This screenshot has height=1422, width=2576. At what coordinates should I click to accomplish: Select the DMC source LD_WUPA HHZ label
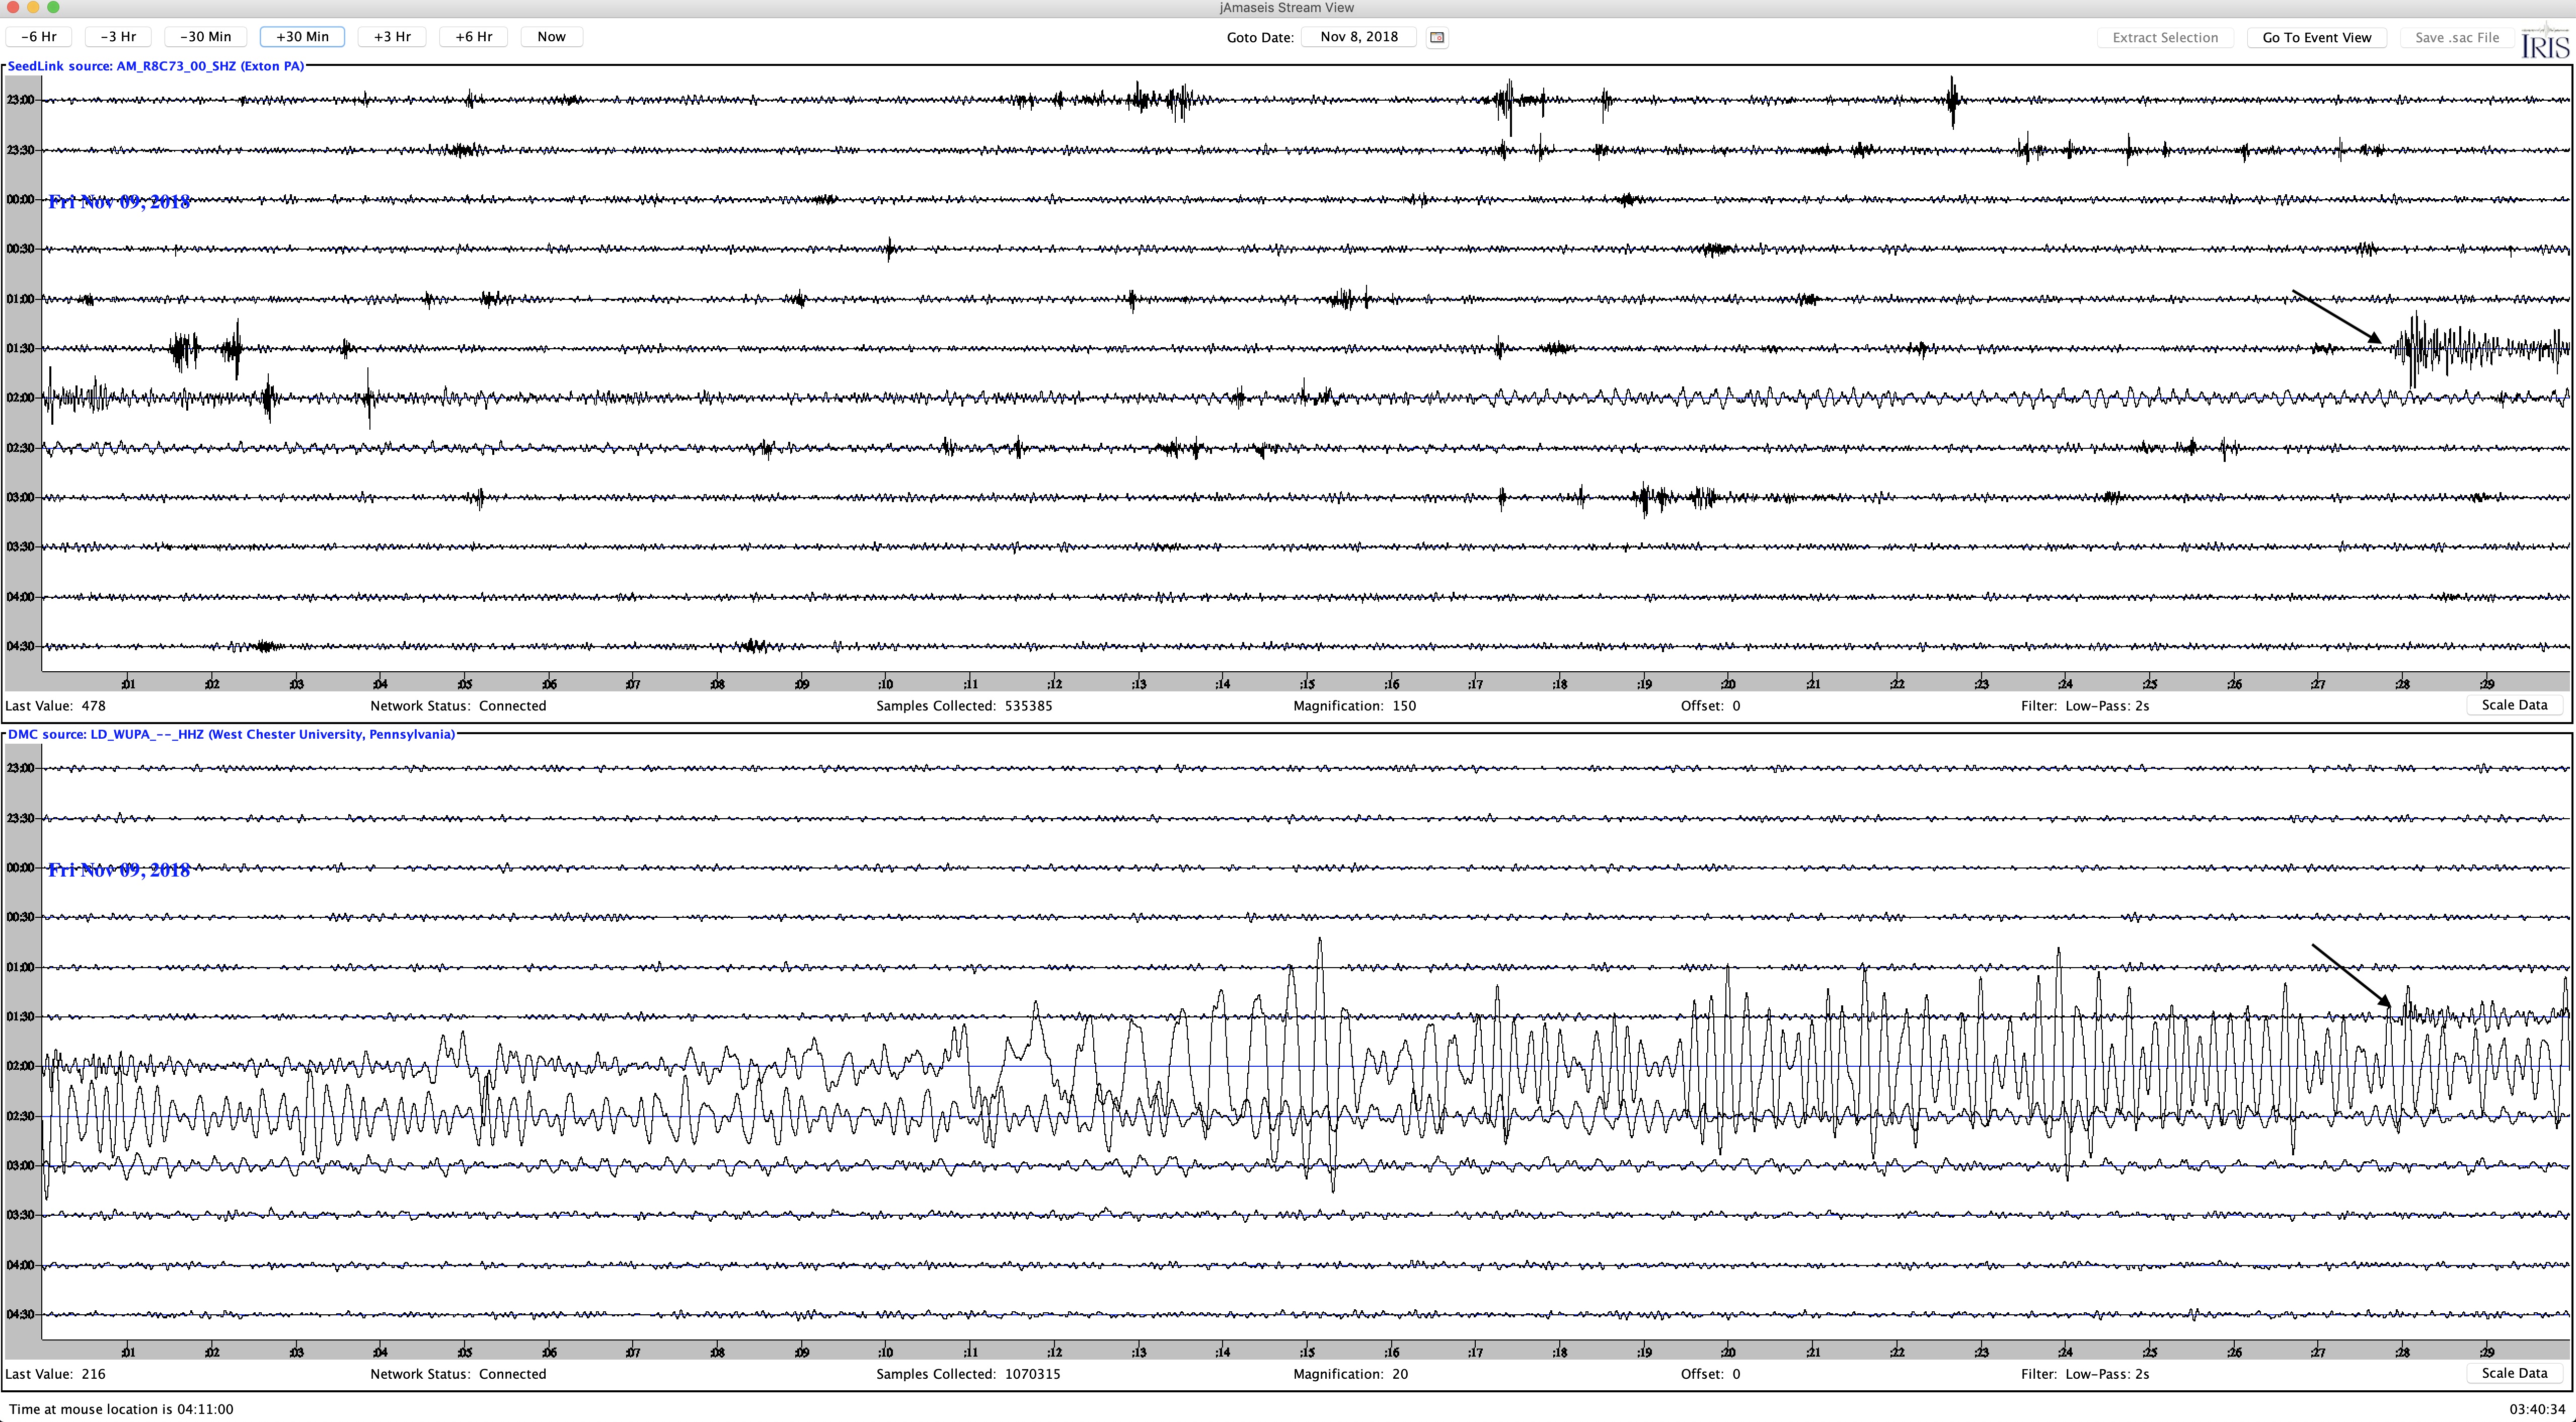[x=231, y=734]
